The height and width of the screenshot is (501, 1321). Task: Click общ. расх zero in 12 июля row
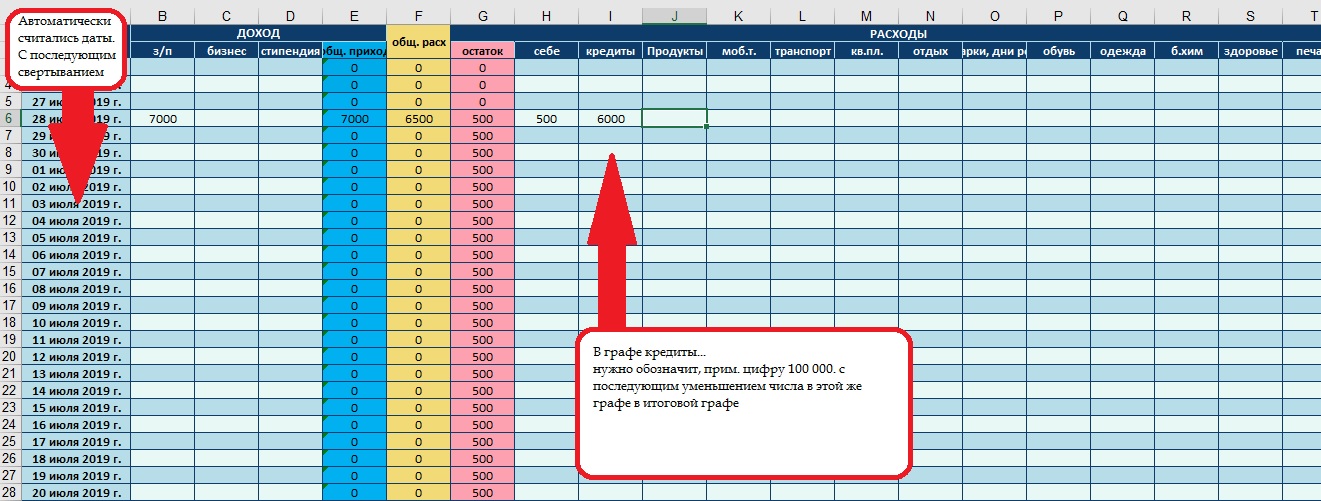(418, 356)
